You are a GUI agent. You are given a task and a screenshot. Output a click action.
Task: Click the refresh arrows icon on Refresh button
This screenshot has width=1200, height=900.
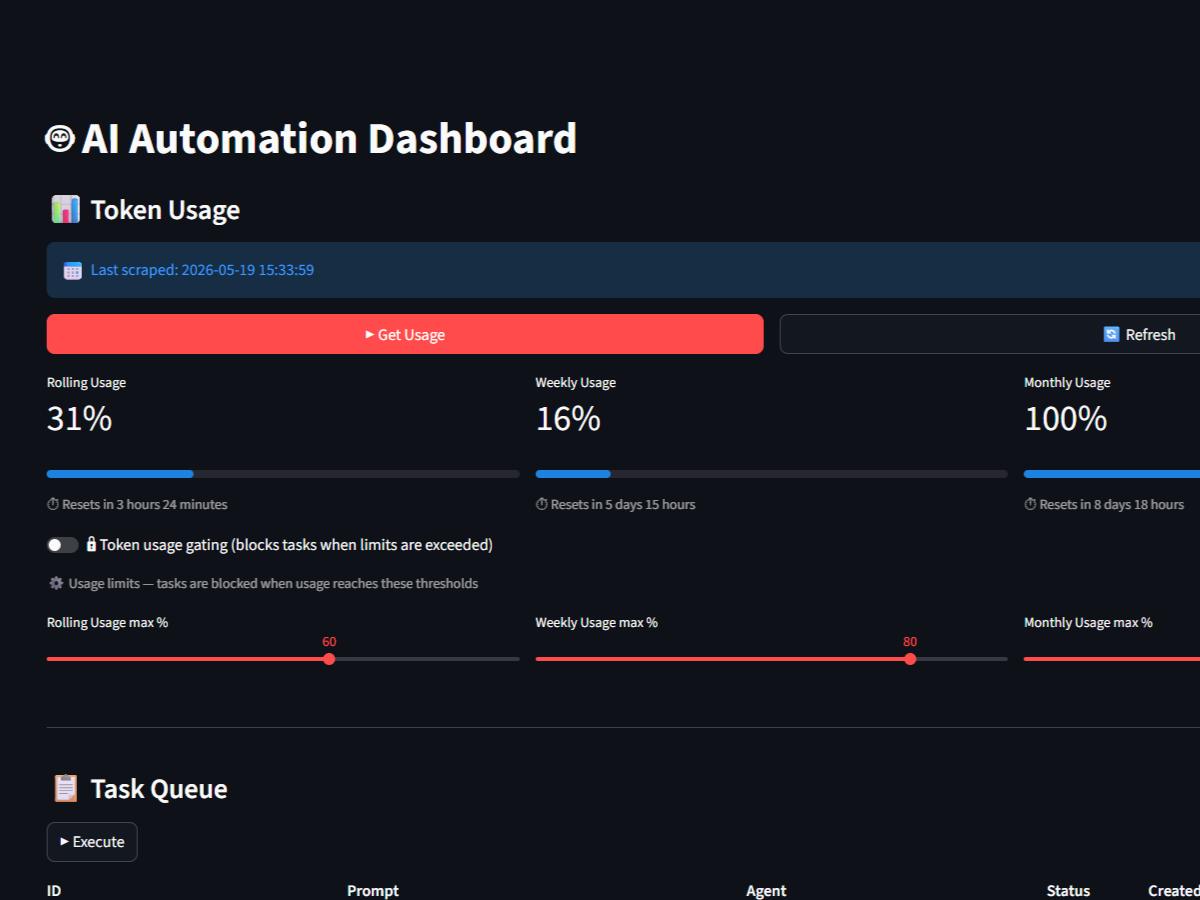tap(1111, 334)
